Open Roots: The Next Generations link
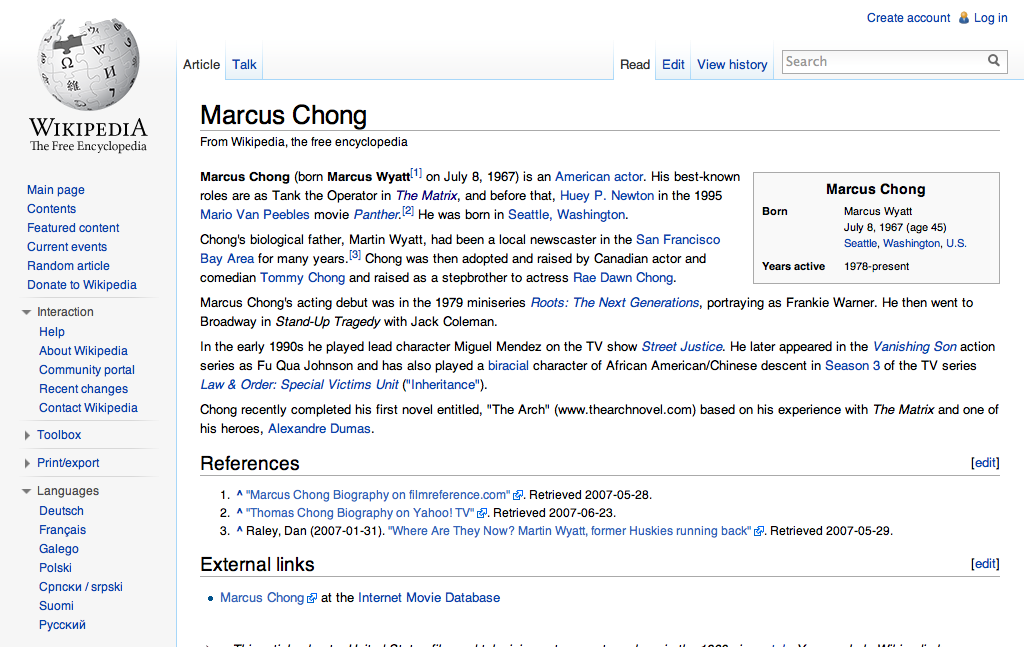The image size is (1024, 647). click(x=615, y=302)
